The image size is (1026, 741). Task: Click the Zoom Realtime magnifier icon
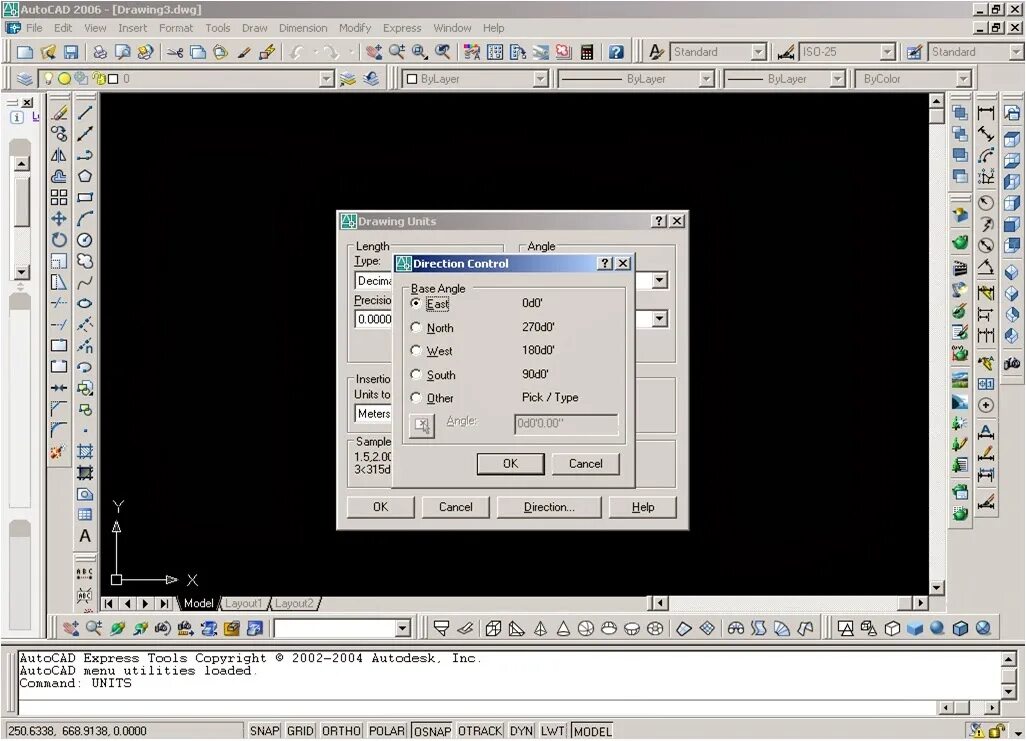tap(397, 52)
